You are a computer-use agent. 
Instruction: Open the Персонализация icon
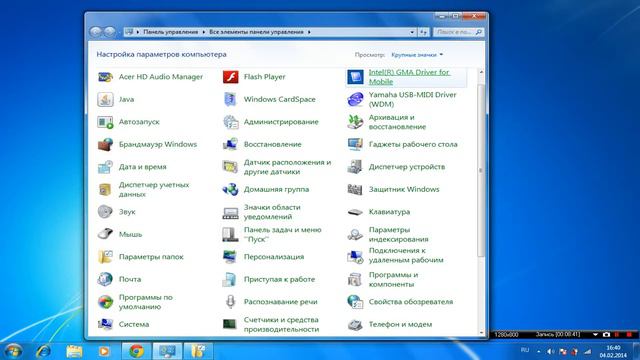click(x=230, y=257)
